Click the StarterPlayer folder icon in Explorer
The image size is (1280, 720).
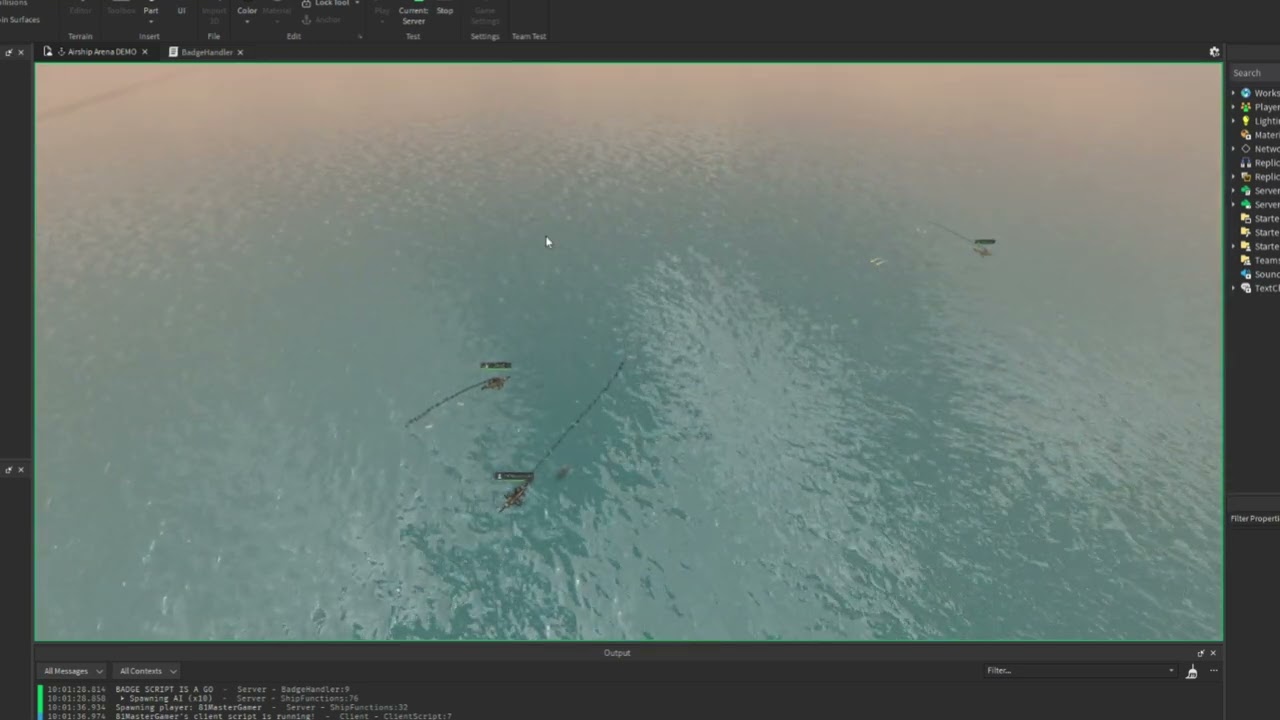(x=1245, y=246)
